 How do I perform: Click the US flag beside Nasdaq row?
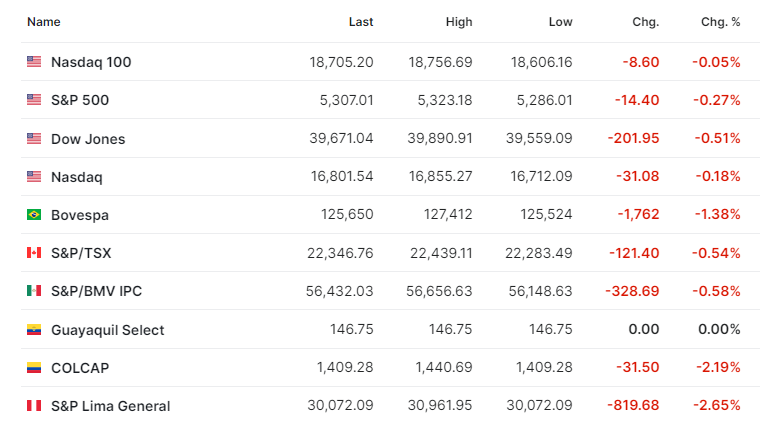point(34,176)
